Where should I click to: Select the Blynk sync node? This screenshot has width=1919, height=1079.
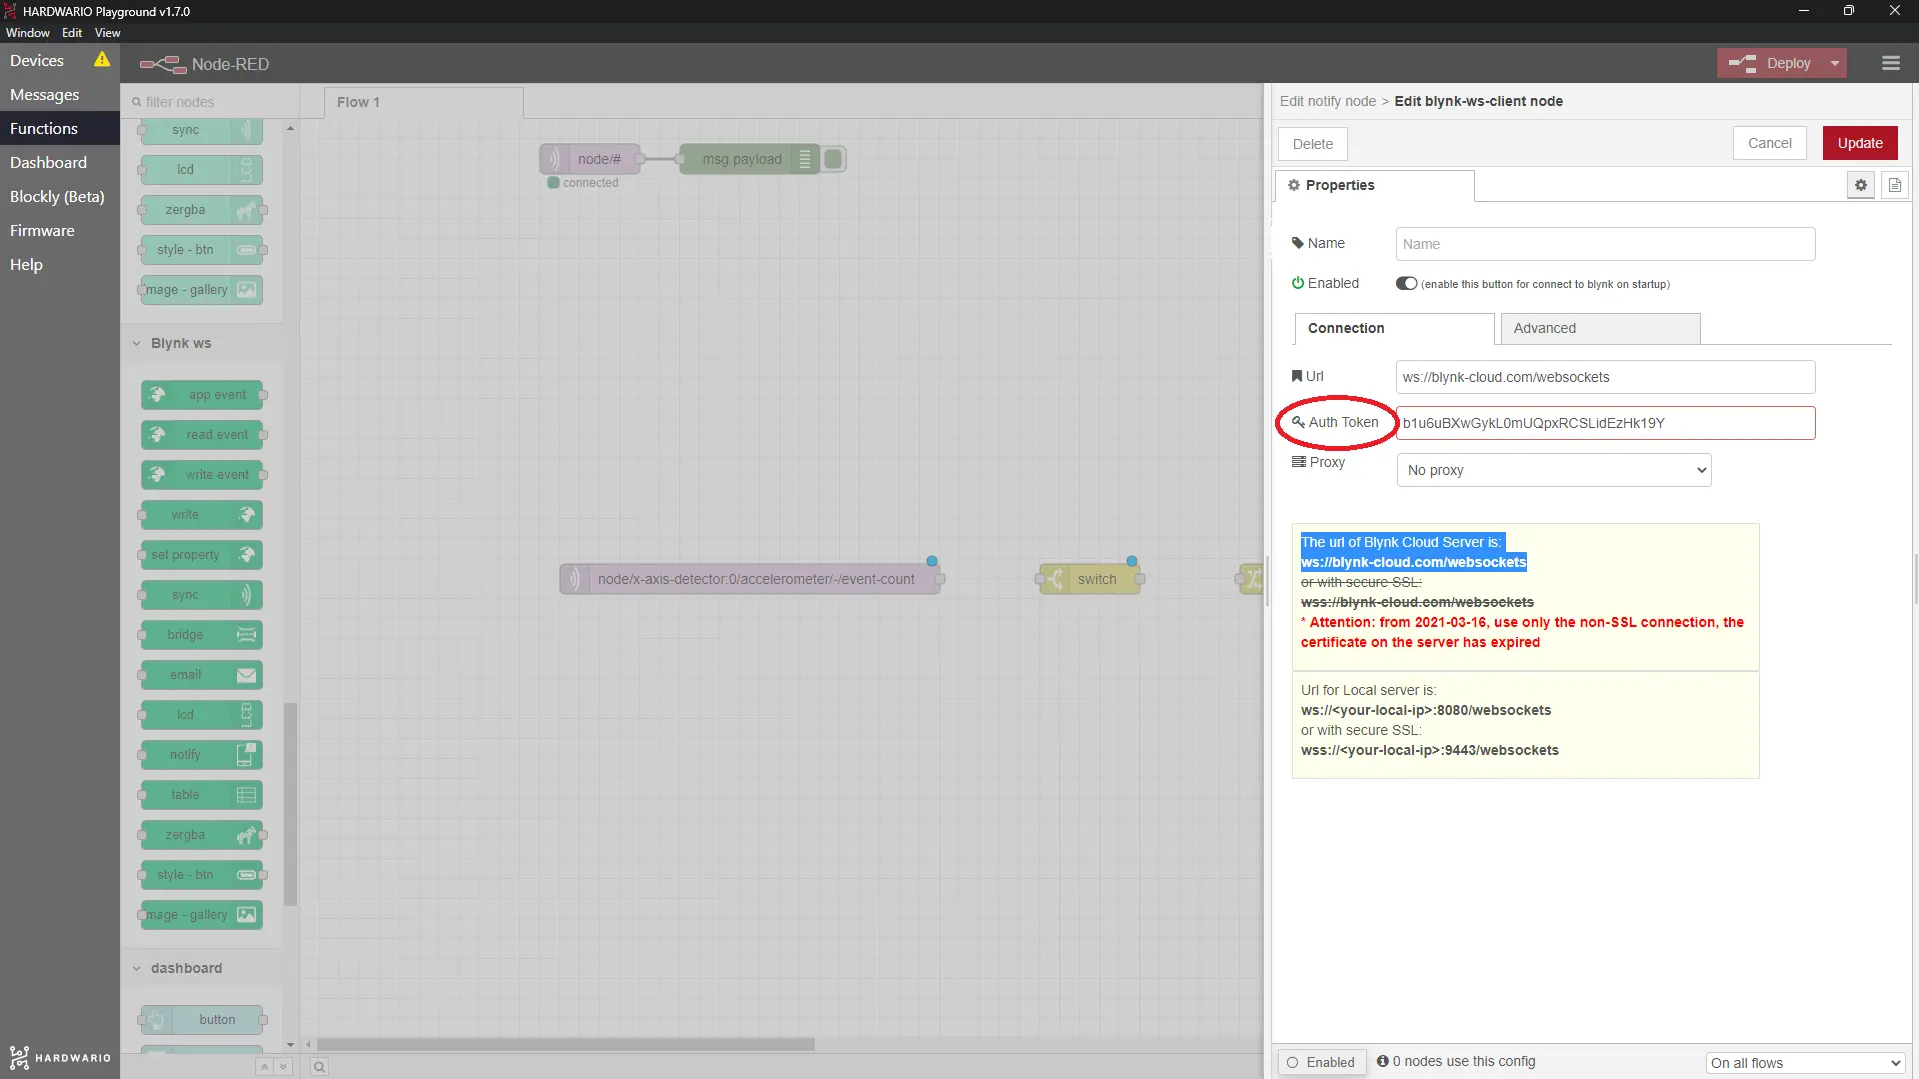pyautogui.click(x=202, y=595)
